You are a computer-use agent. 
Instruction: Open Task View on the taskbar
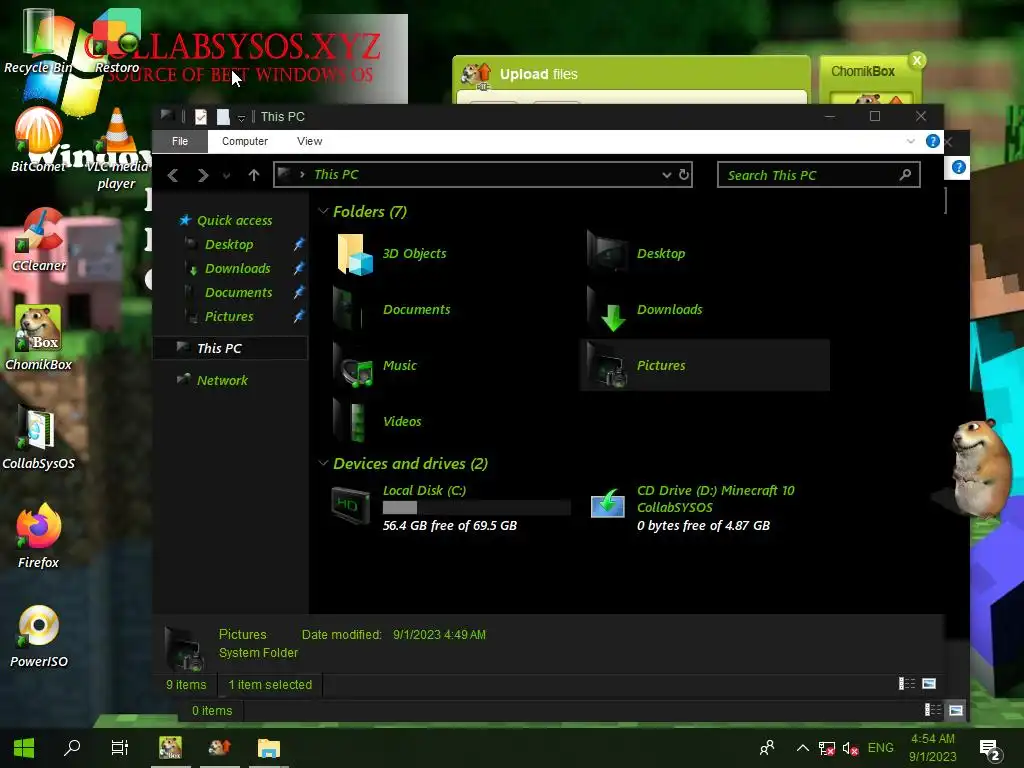pyautogui.click(x=120, y=748)
